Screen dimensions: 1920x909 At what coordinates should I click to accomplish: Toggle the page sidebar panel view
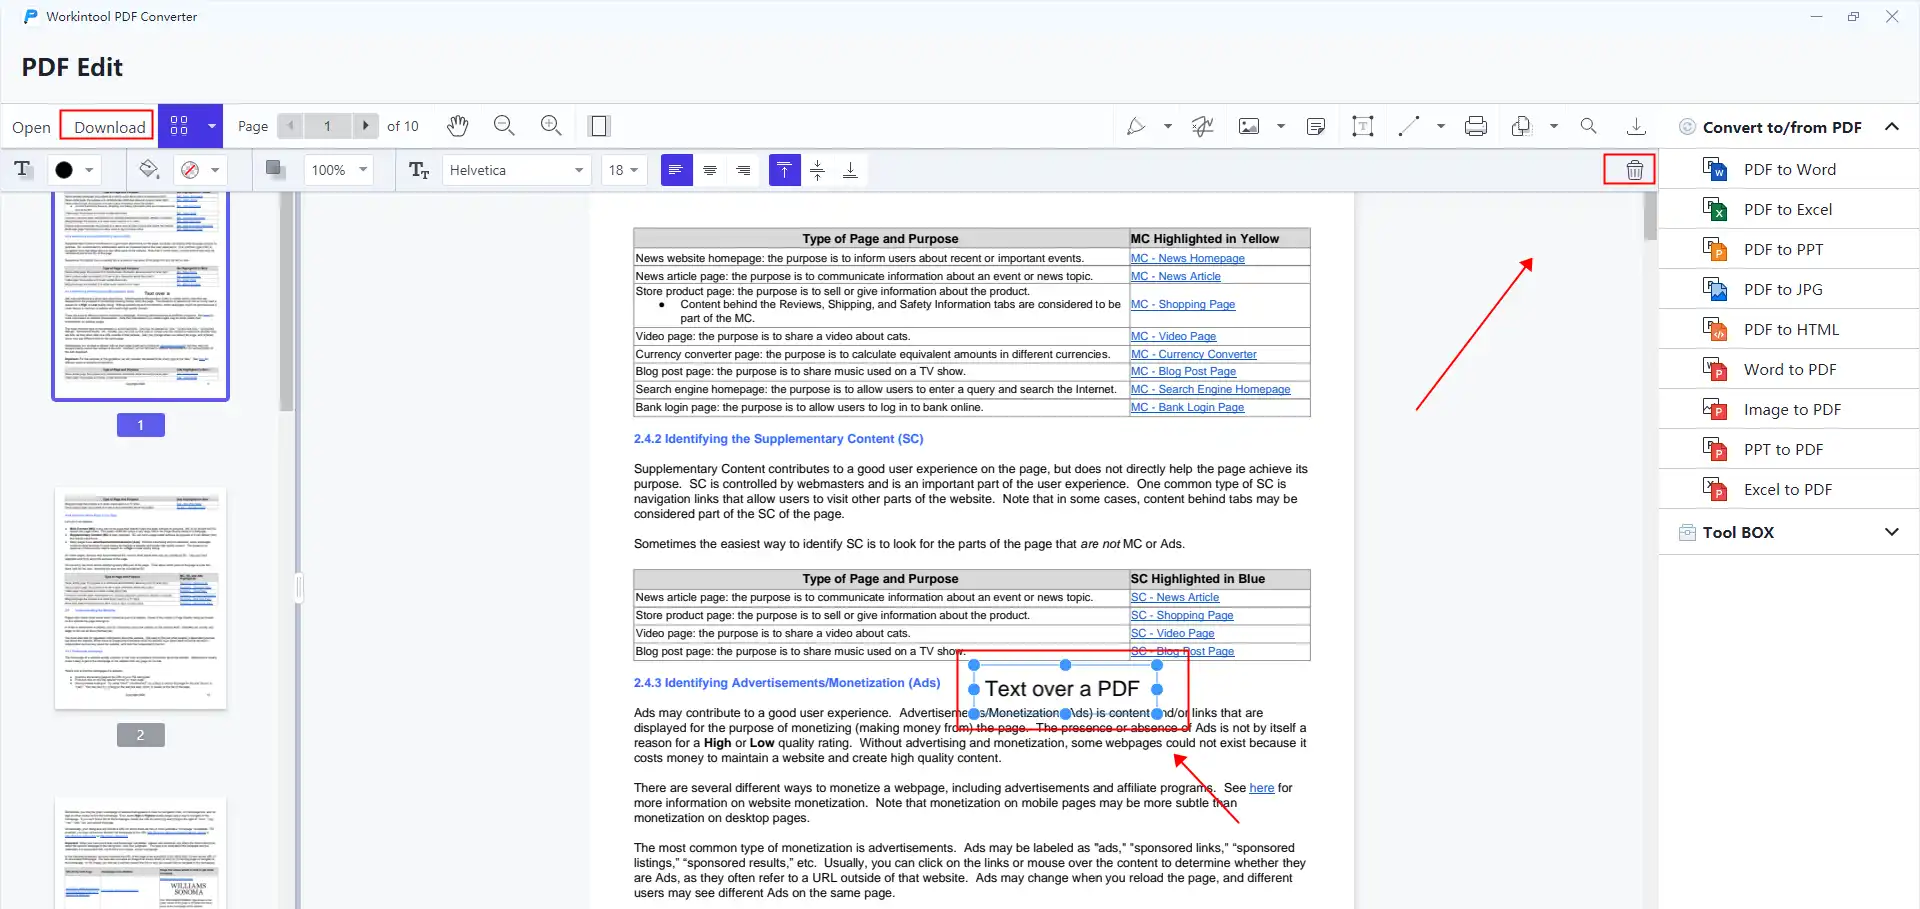pyautogui.click(x=599, y=125)
